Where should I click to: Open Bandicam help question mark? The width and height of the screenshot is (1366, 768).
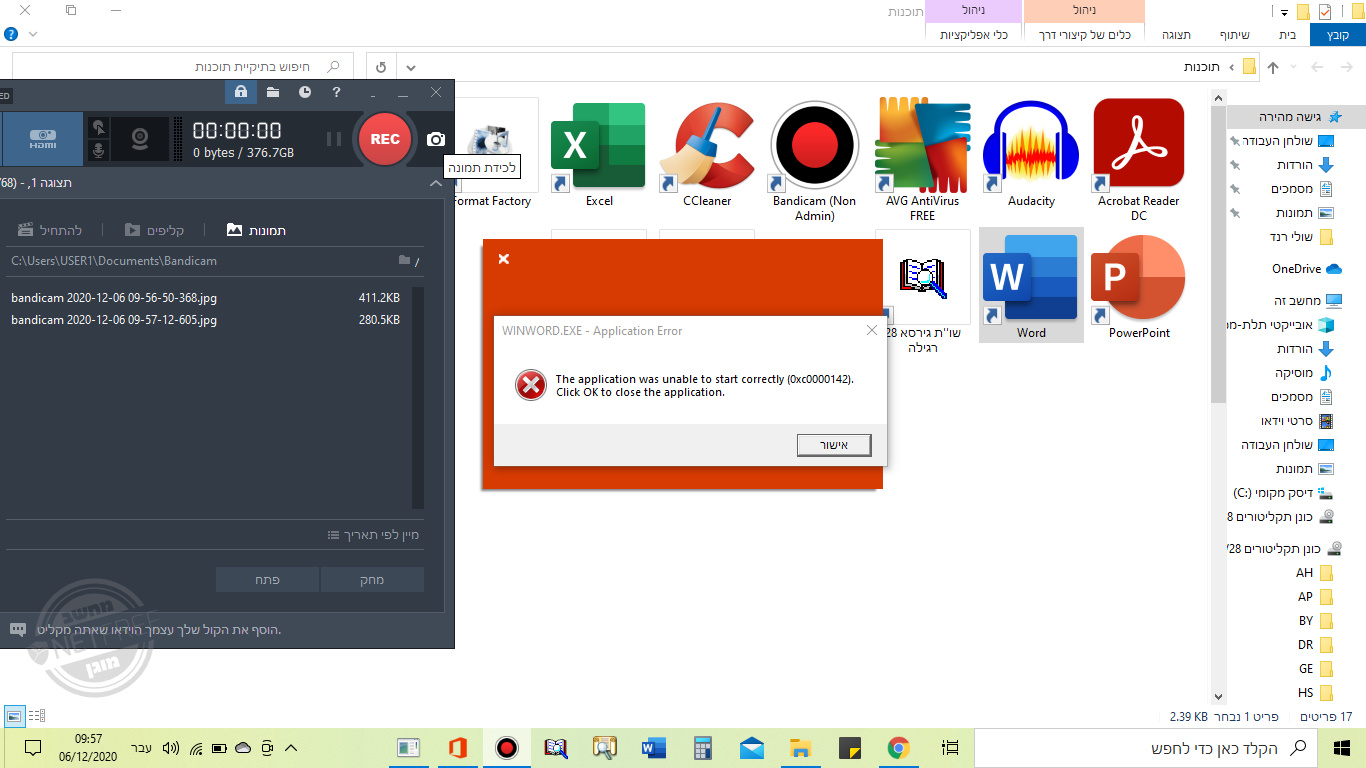point(337,92)
